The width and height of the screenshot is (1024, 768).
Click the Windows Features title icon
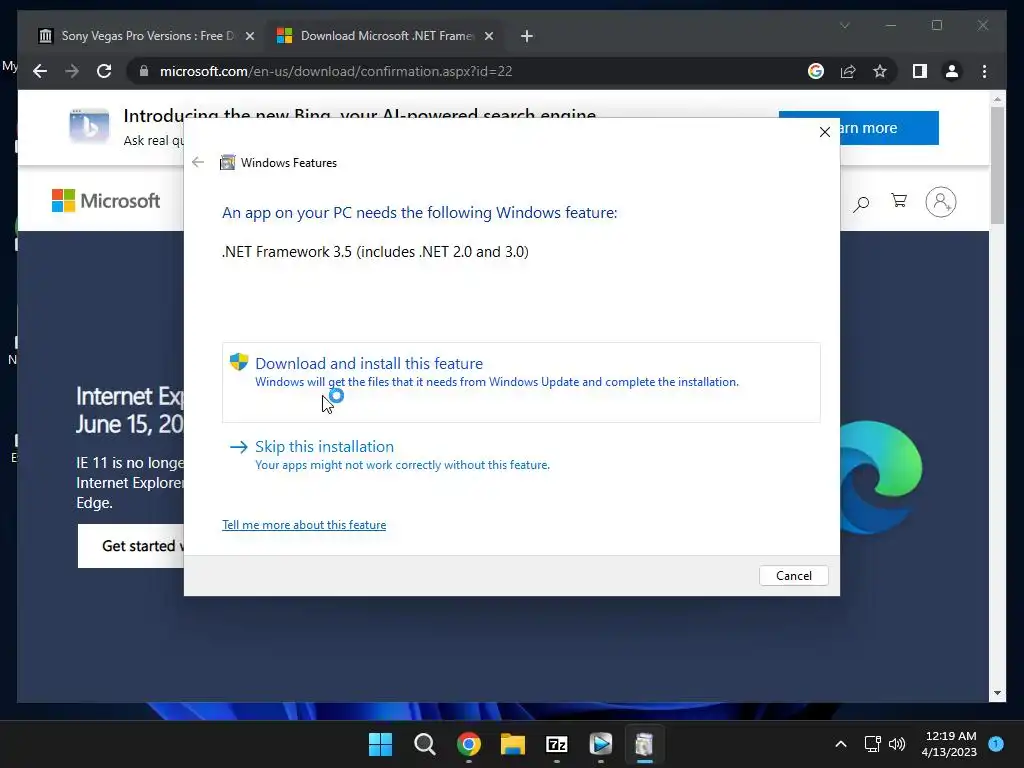coord(227,162)
